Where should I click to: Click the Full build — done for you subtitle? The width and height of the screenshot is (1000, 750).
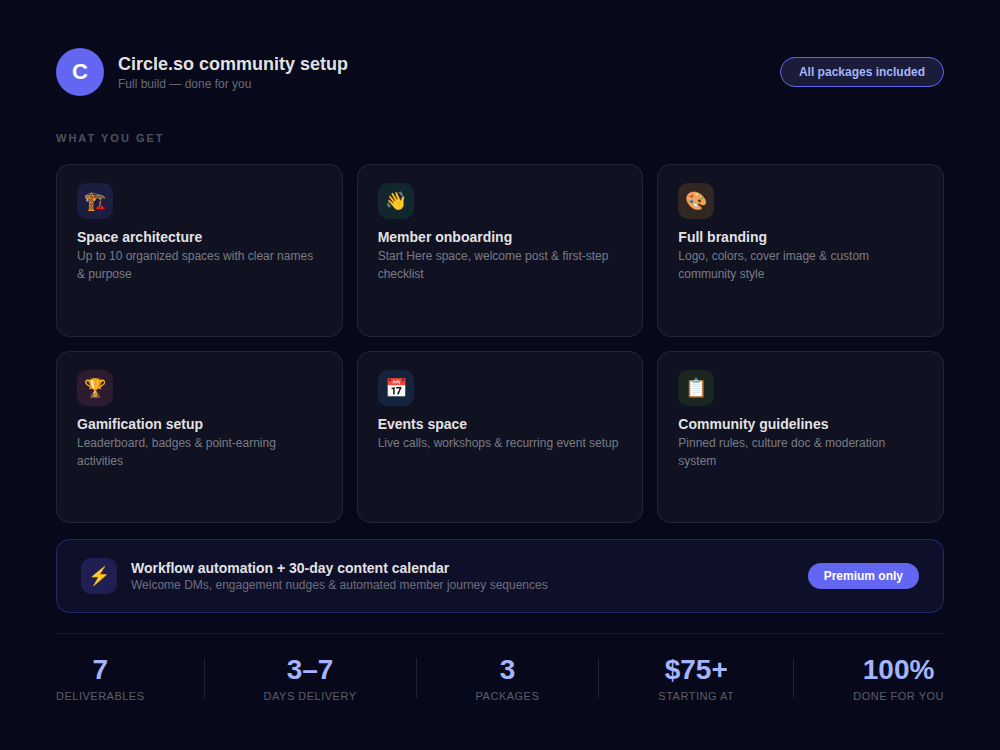pyautogui.click(x=184, y=84)
